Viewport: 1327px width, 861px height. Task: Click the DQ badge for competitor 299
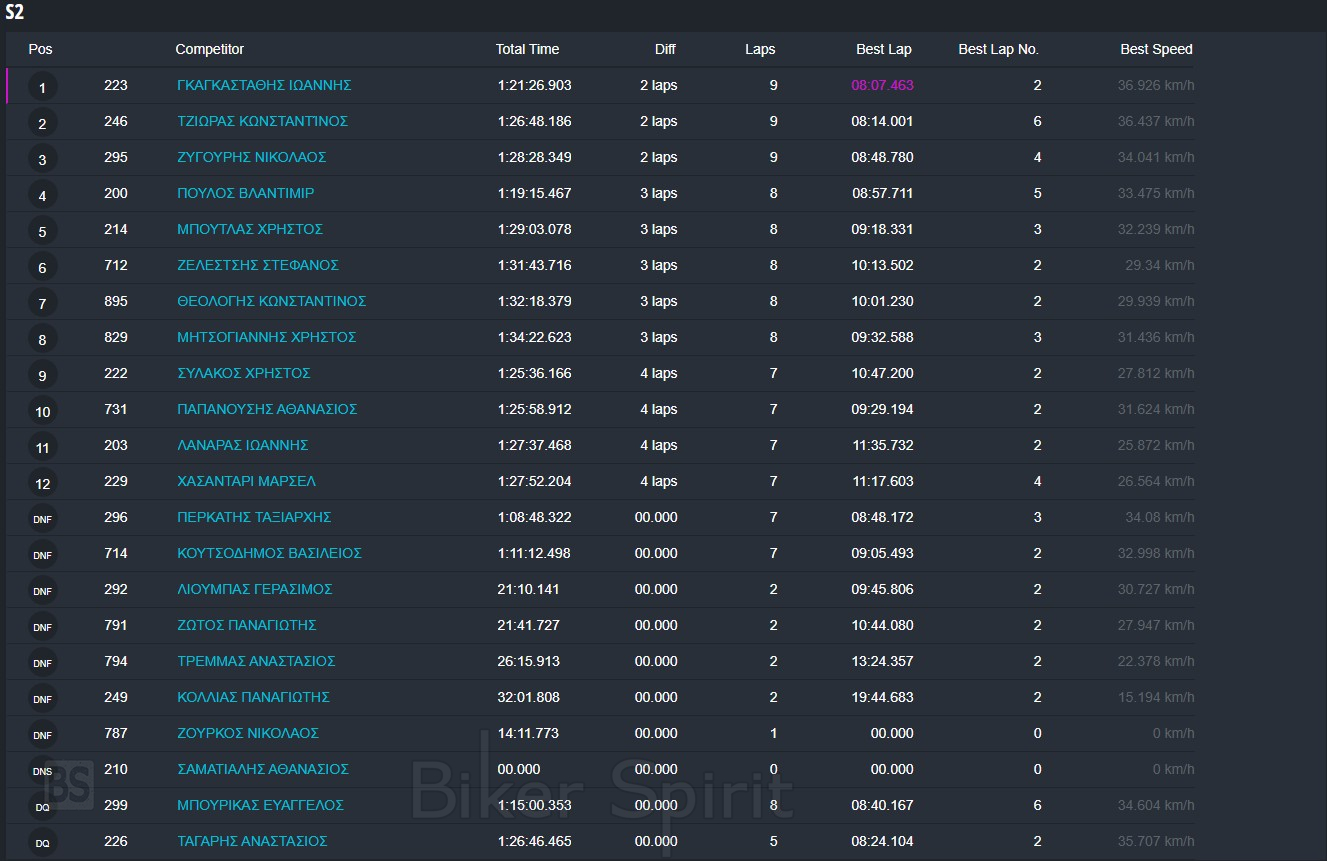(x=42, y=807)
